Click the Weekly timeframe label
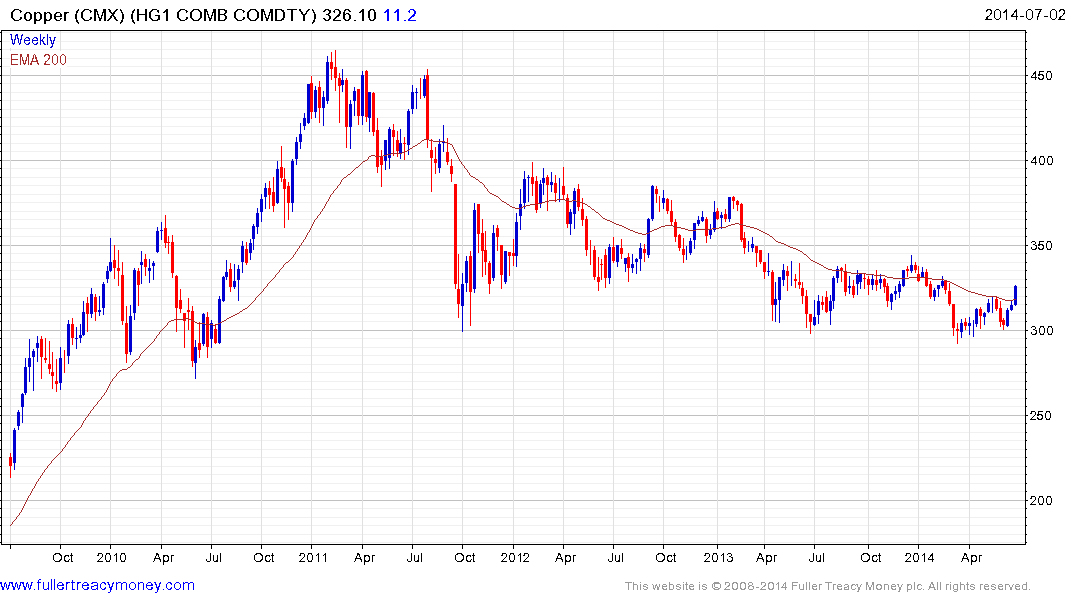 [x=33, y=40]
